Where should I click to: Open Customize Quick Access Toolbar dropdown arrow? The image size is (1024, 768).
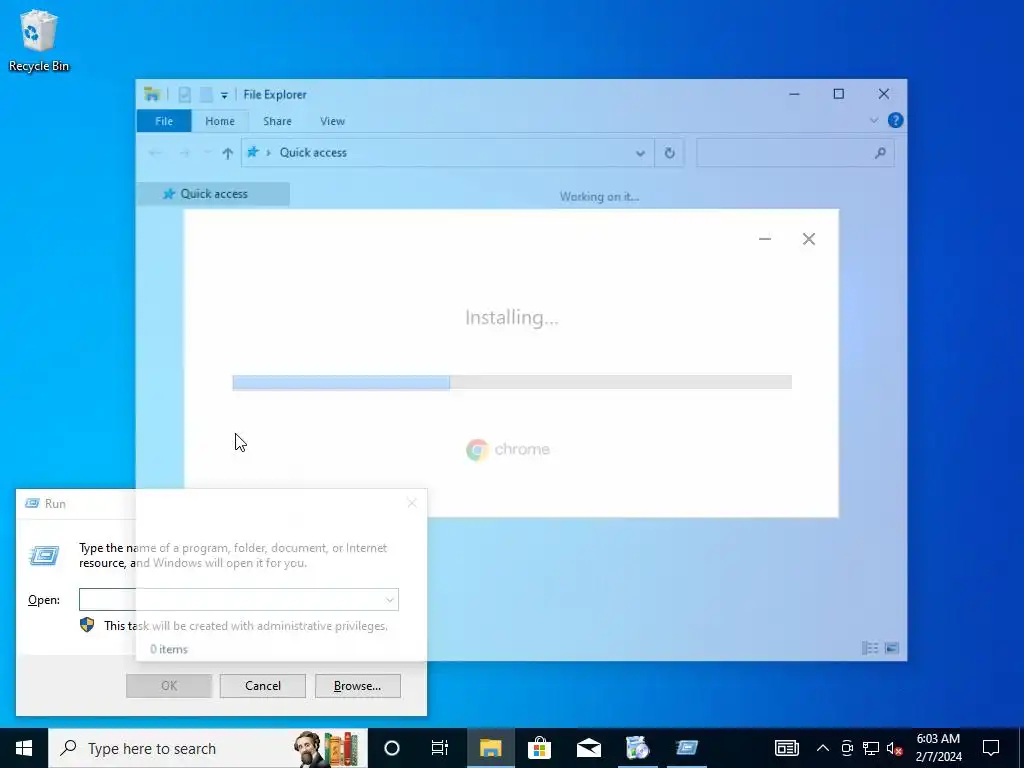pyautogui.click(x=224, y=95)
